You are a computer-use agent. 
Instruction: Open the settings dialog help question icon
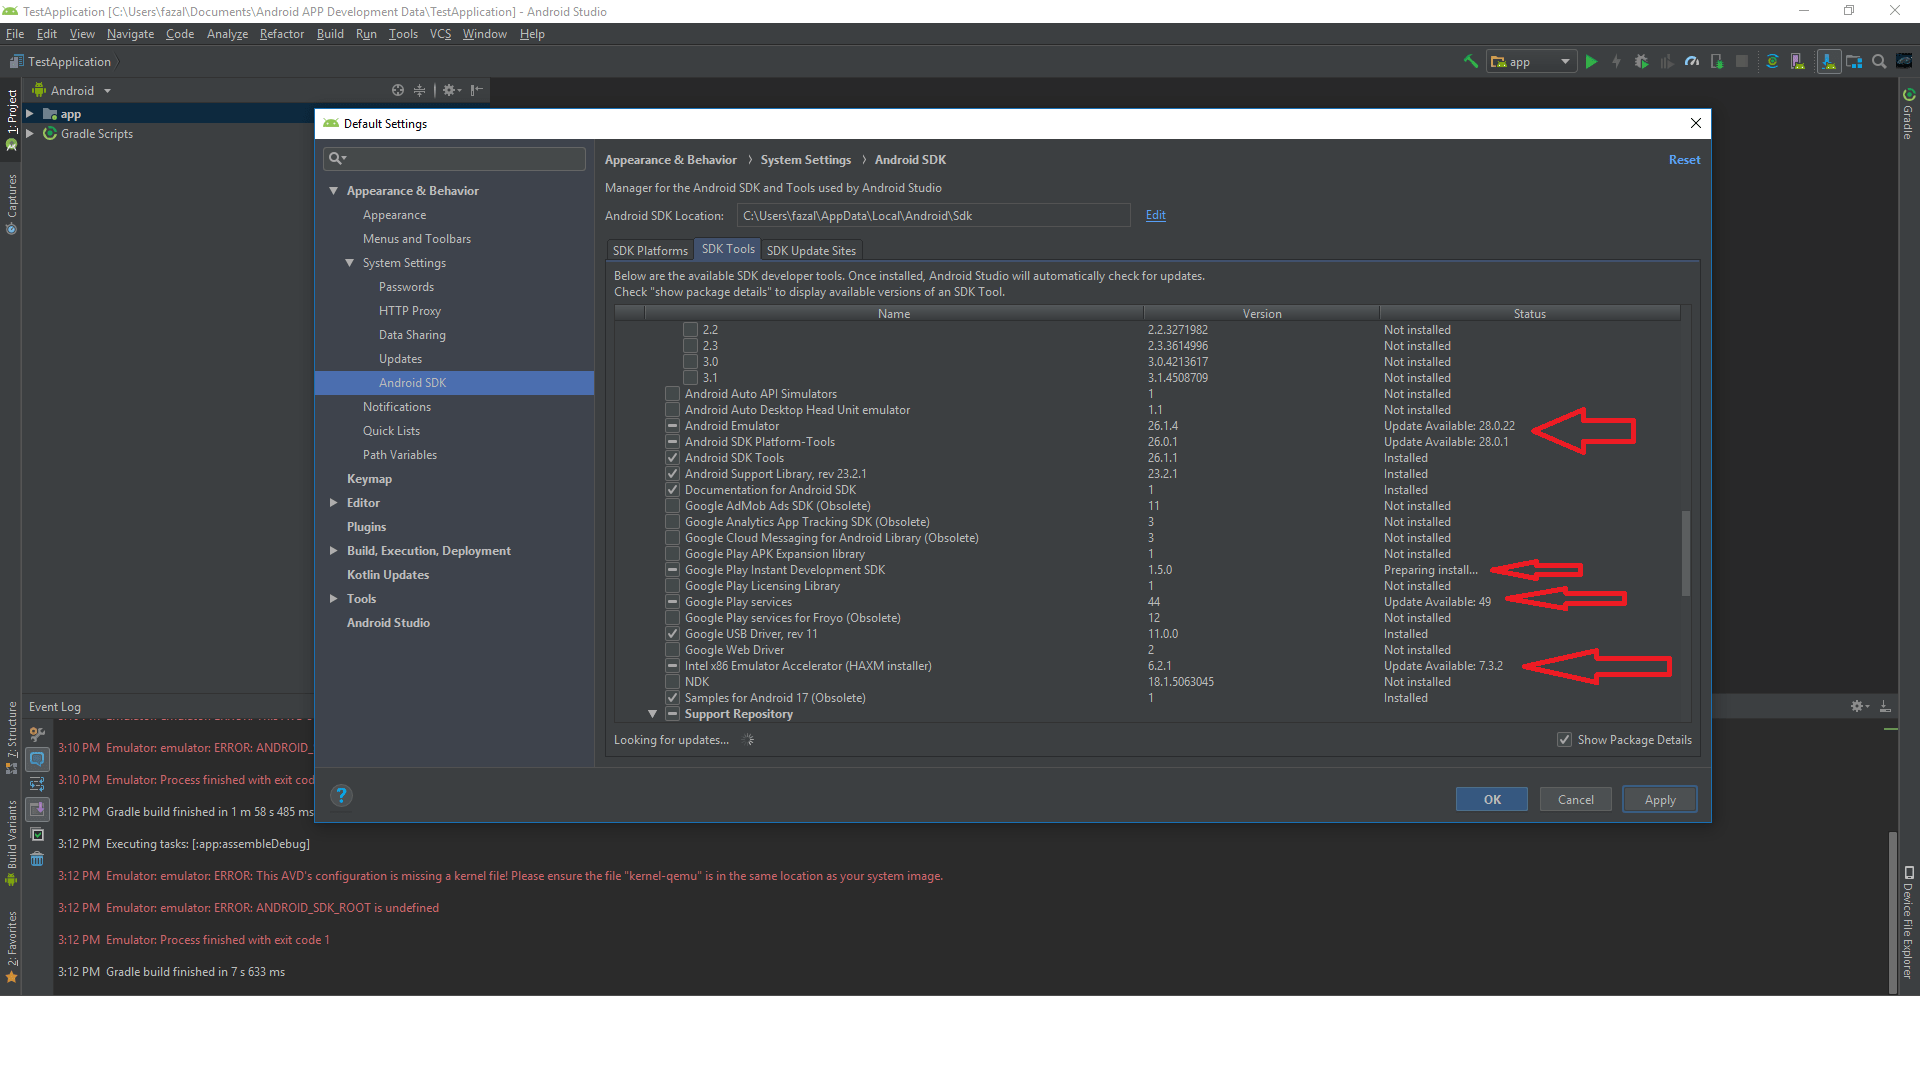point(341,796)
